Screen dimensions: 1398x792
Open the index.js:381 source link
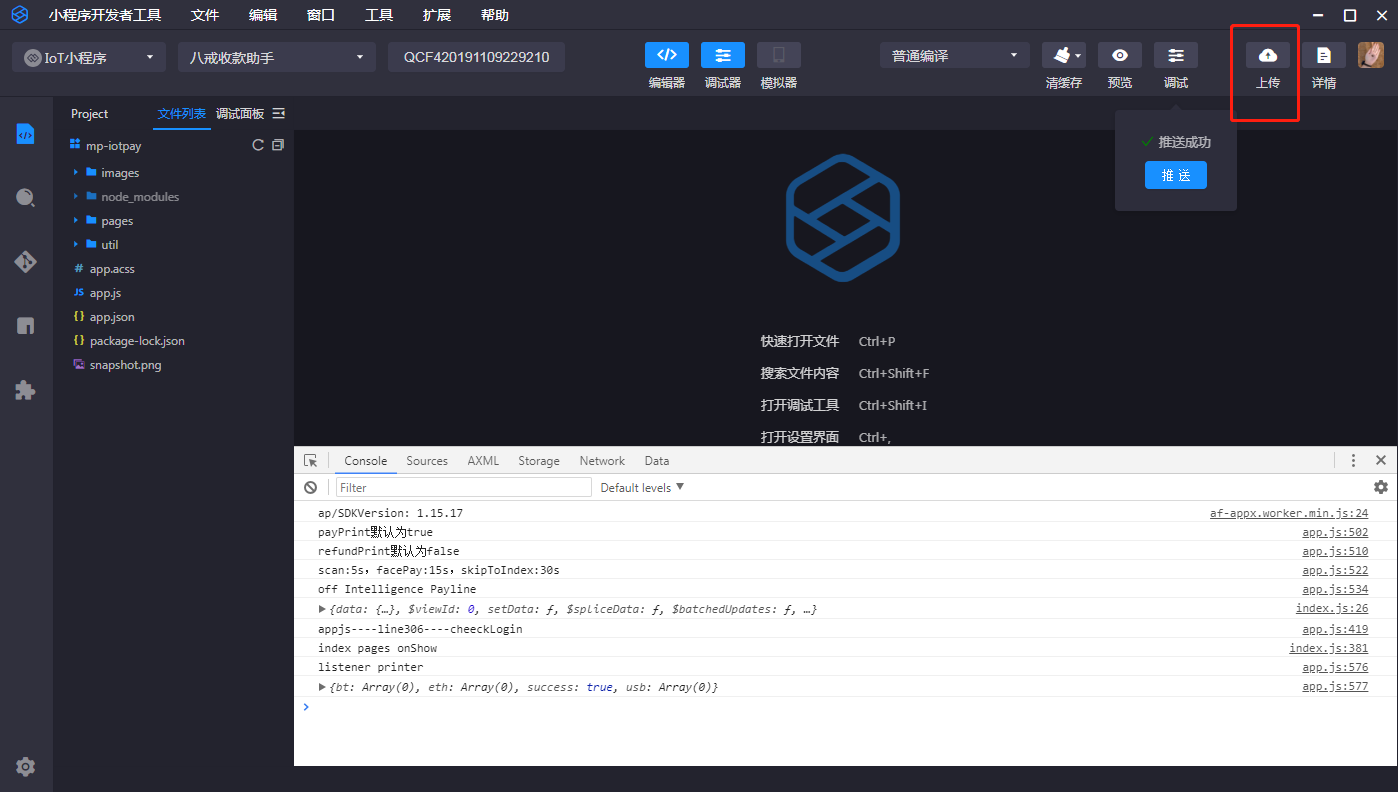coord(1329,648)
